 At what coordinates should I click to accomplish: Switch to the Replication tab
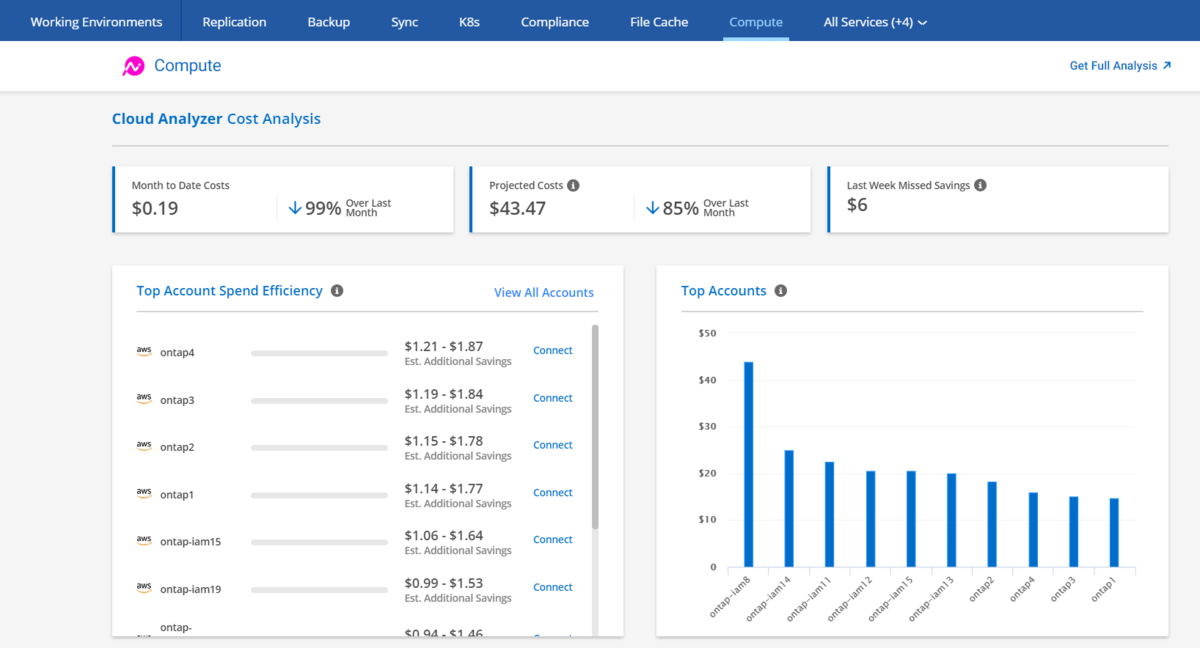234,22
